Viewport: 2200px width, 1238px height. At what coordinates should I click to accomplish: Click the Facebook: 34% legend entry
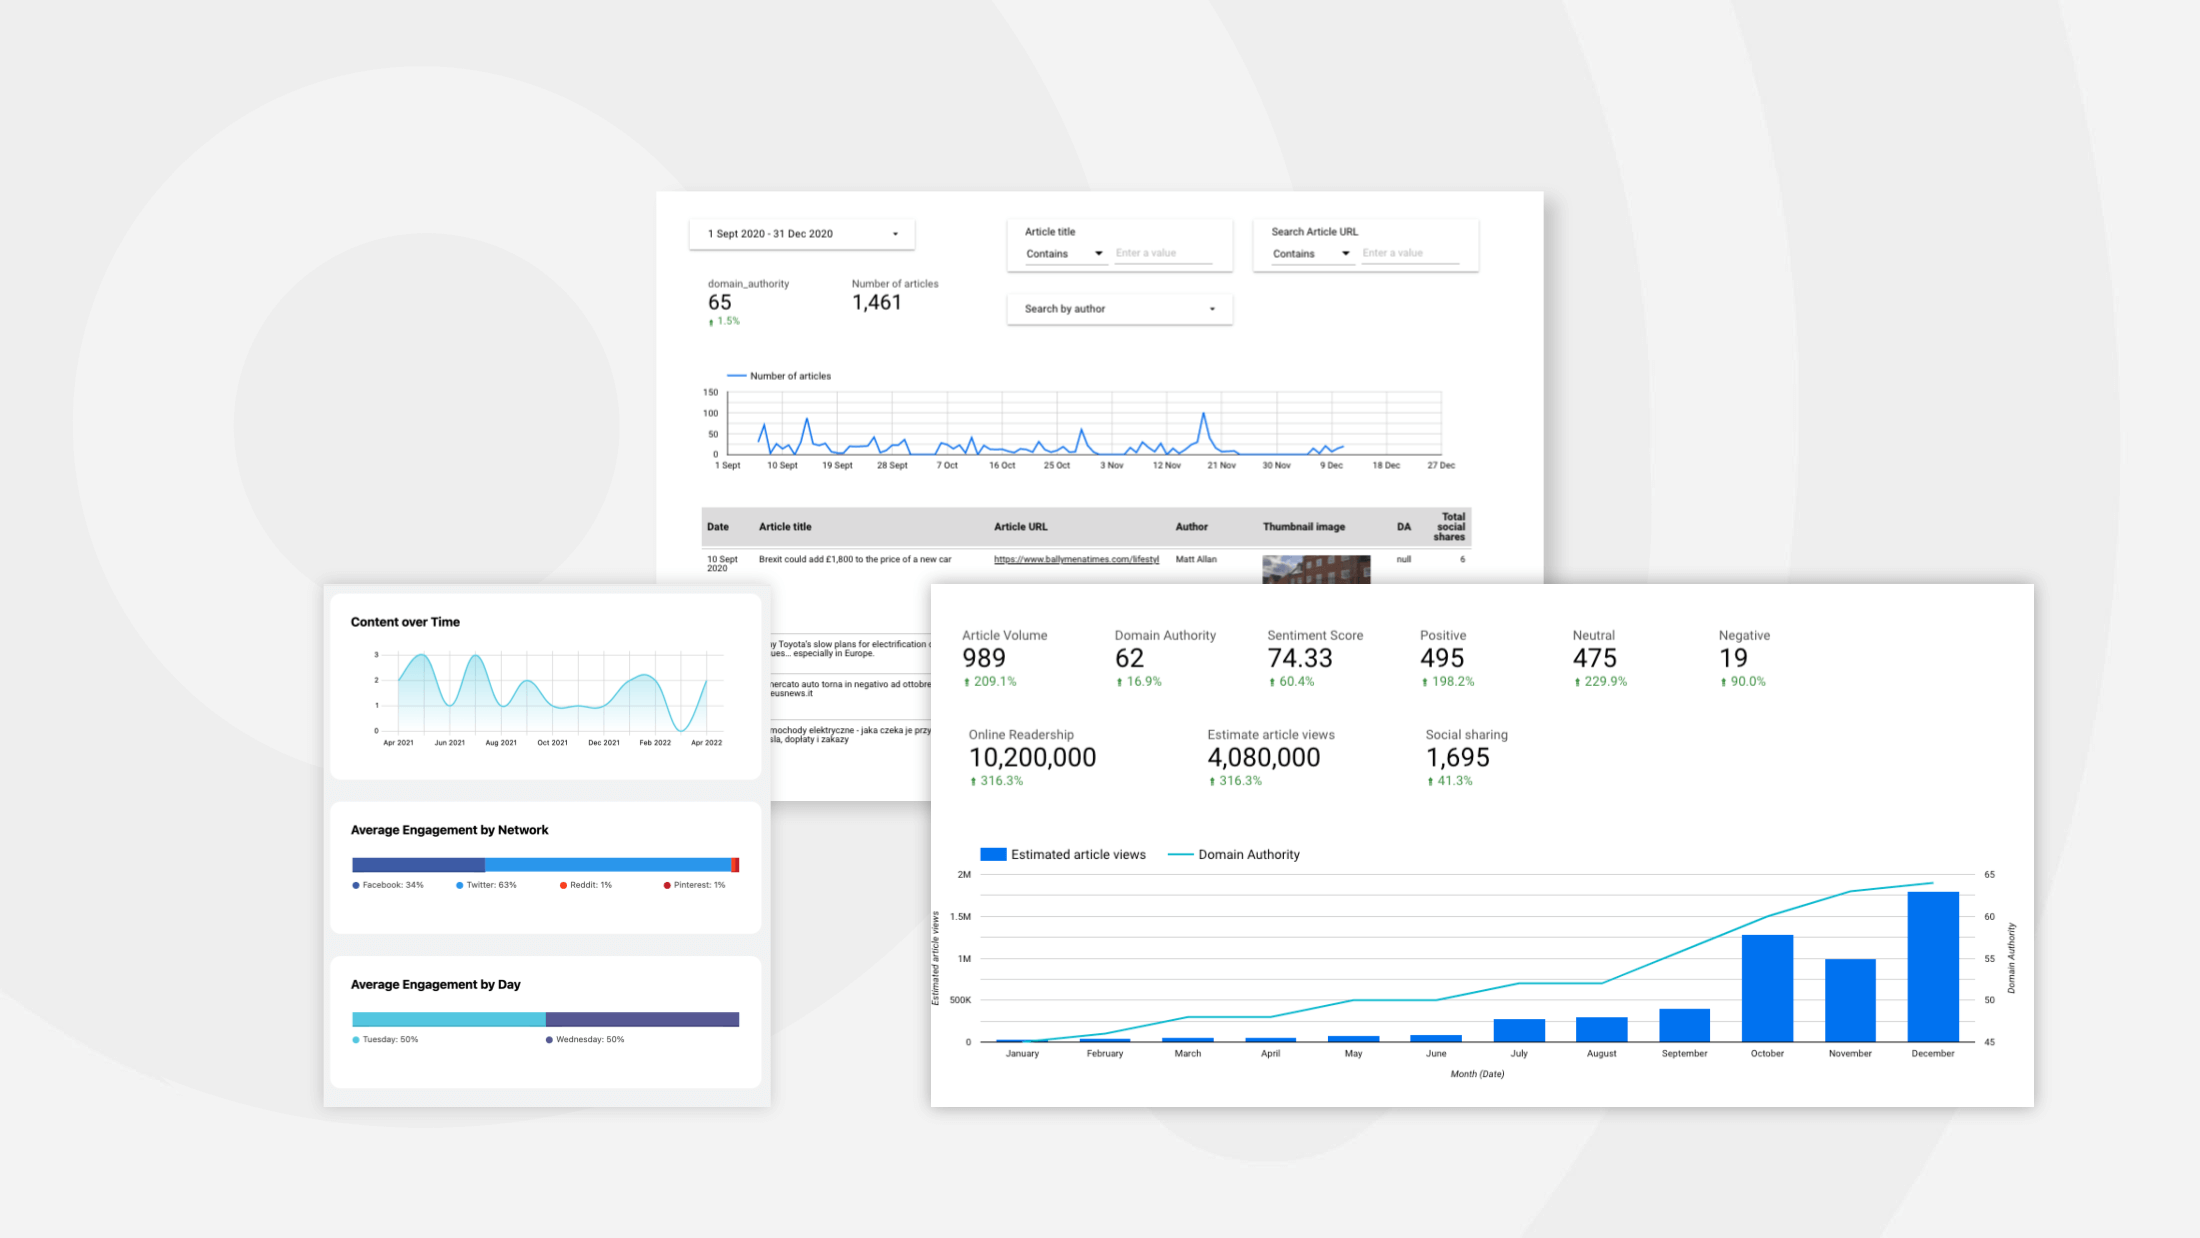coord(388,885)
